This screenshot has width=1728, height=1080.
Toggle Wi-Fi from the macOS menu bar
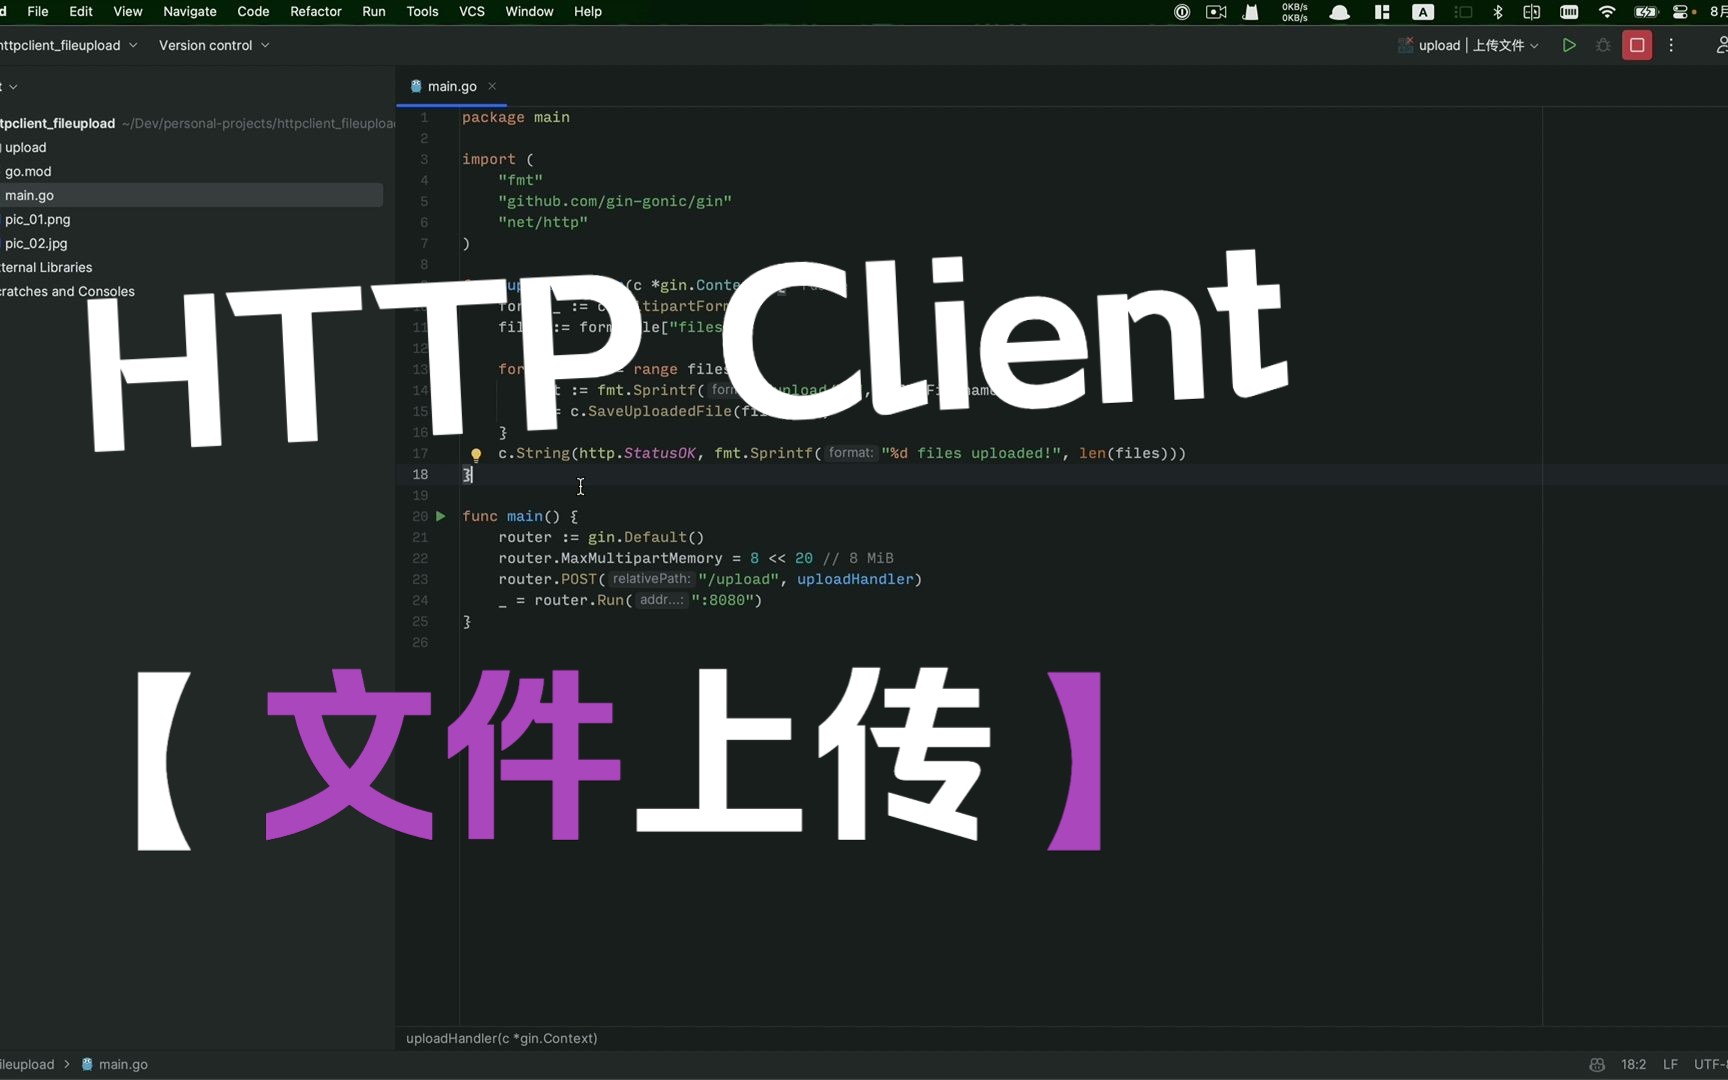coord(1606,12)
